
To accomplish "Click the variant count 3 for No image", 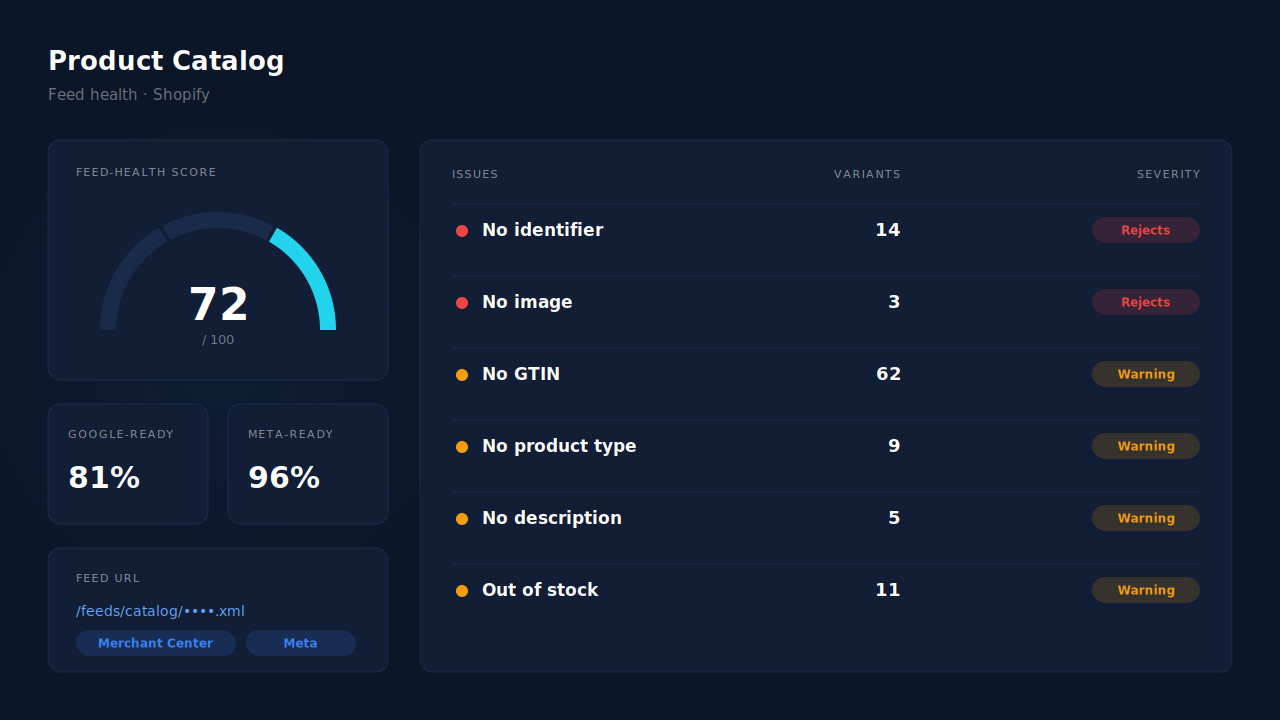I will click(x=894, y=302).
